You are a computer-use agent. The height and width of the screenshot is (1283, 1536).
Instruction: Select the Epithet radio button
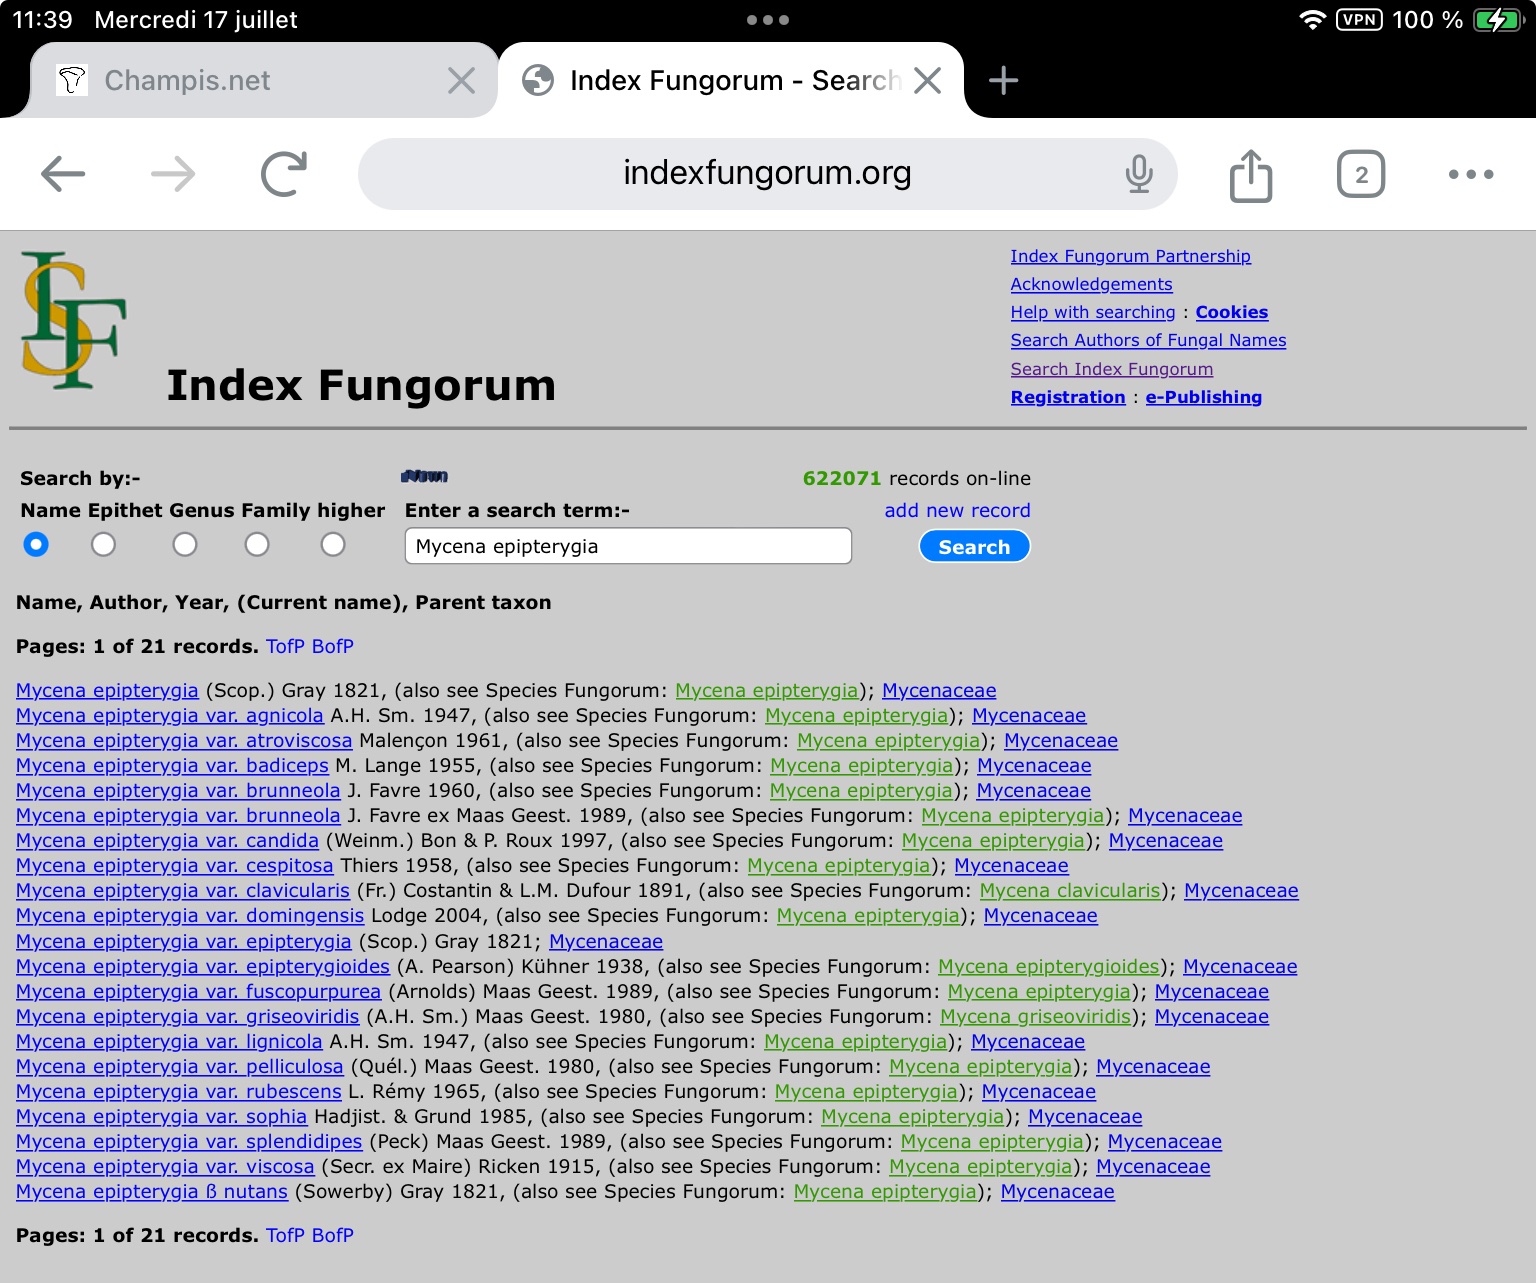click(x=103, y=544)
